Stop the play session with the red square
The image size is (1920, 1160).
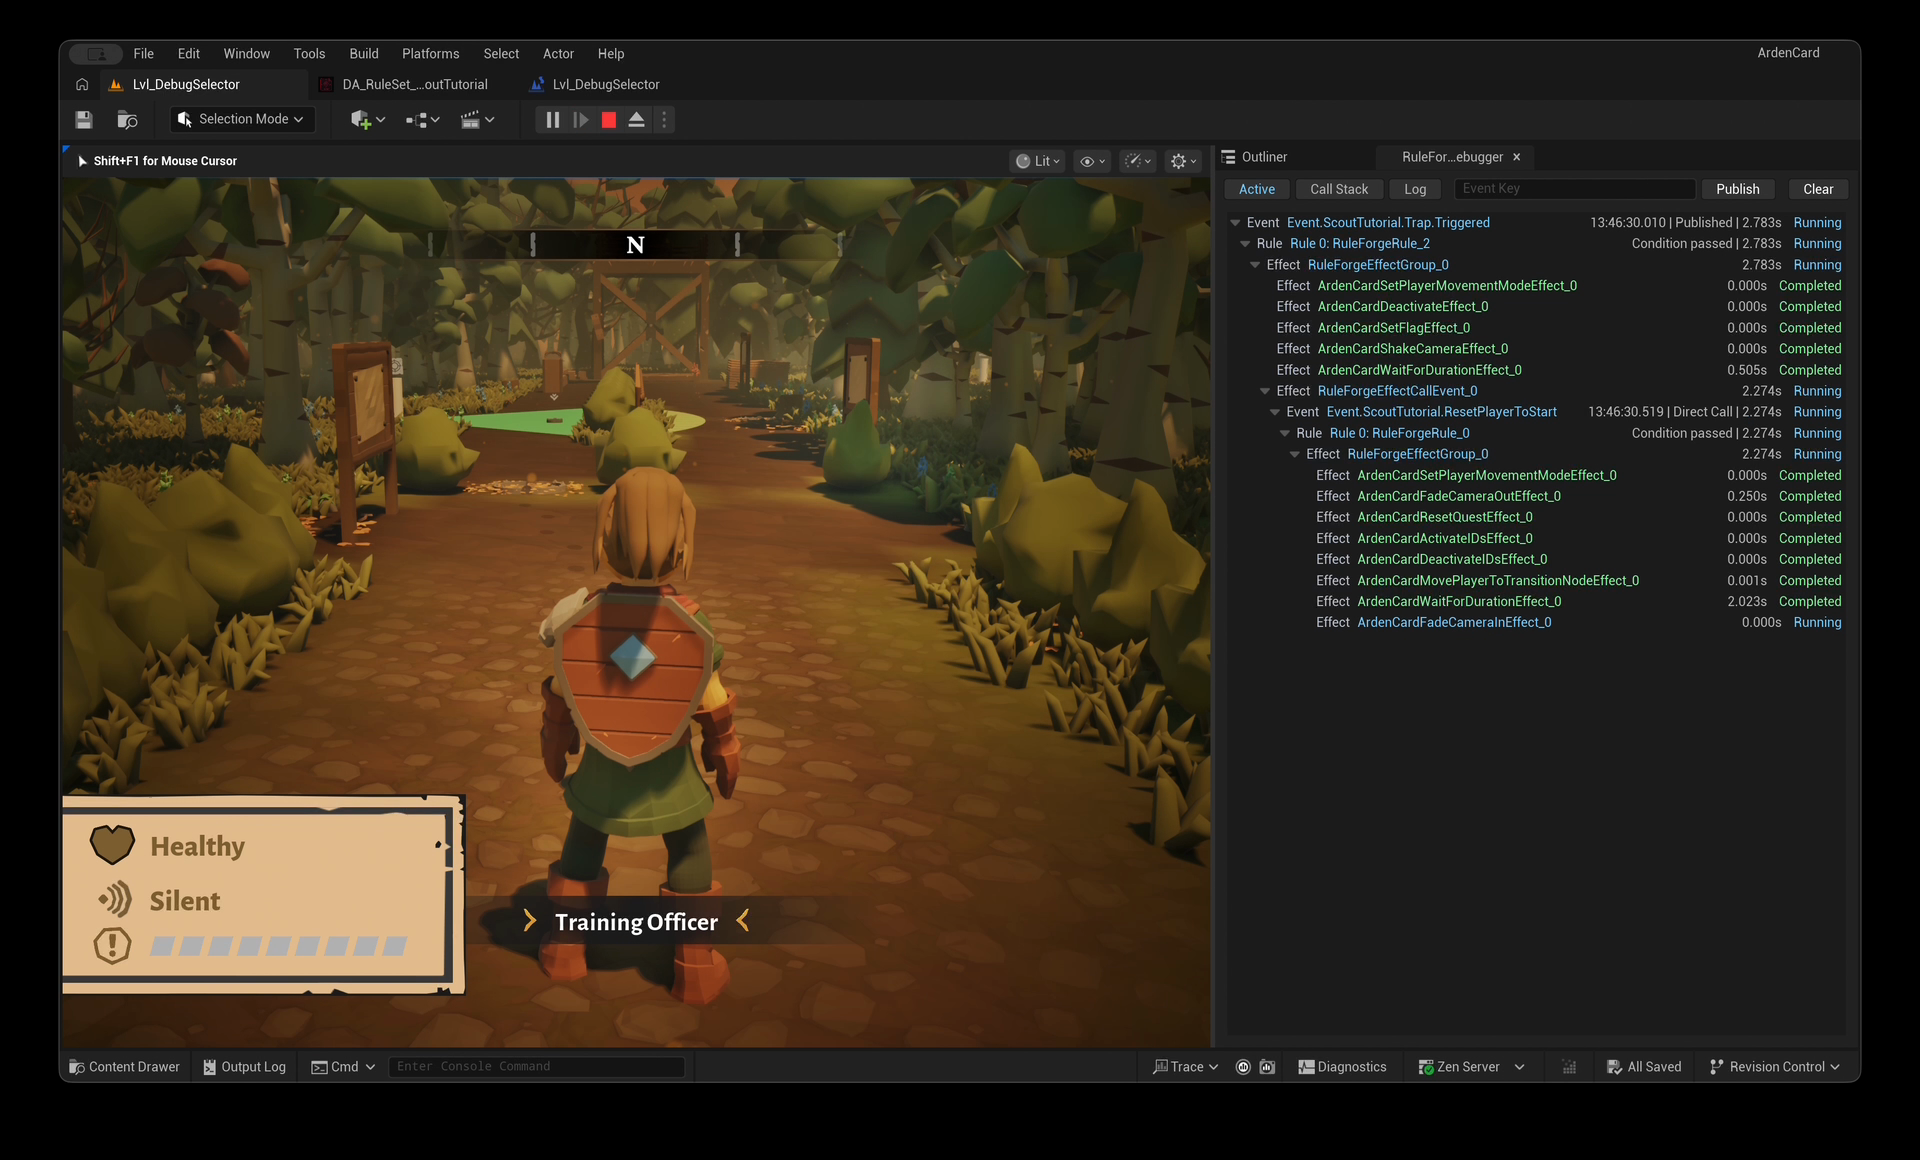pyautogui.click(x=608, y=120)
